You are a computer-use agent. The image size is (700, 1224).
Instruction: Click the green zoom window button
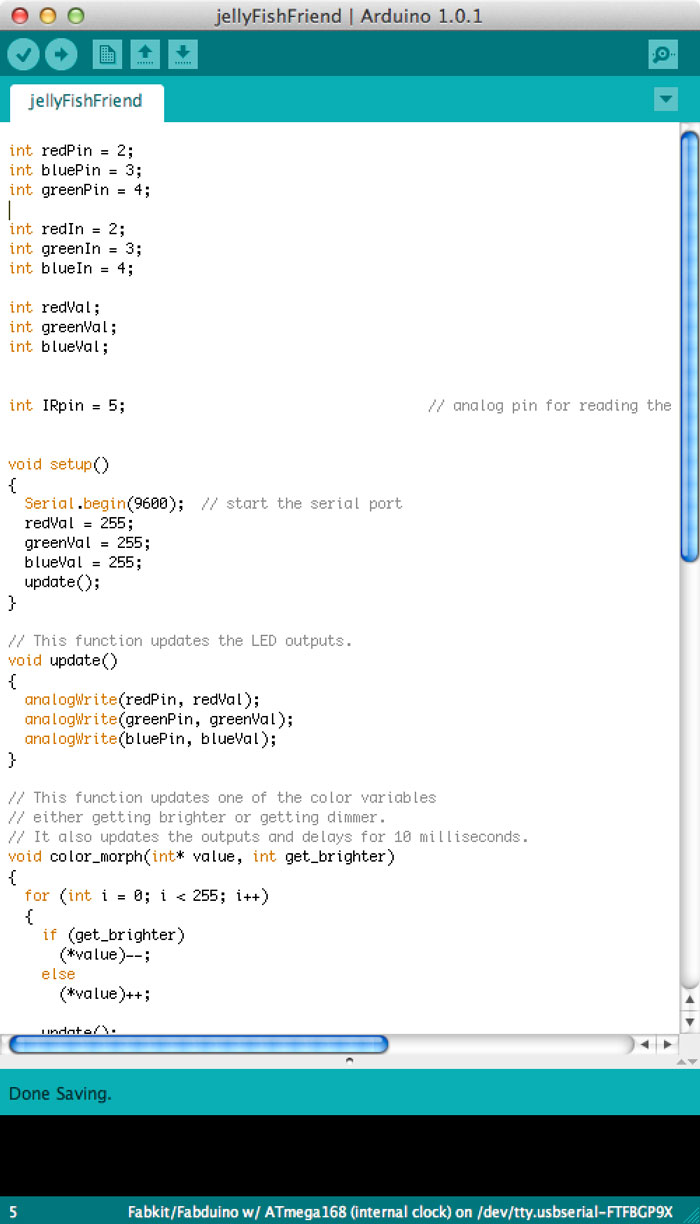point(75,15)
